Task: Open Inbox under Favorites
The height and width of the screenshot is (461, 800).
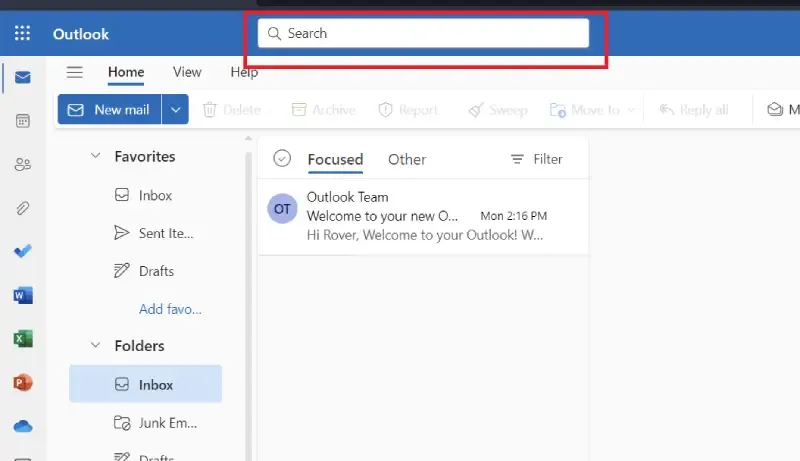Action: tap(145, 195)
